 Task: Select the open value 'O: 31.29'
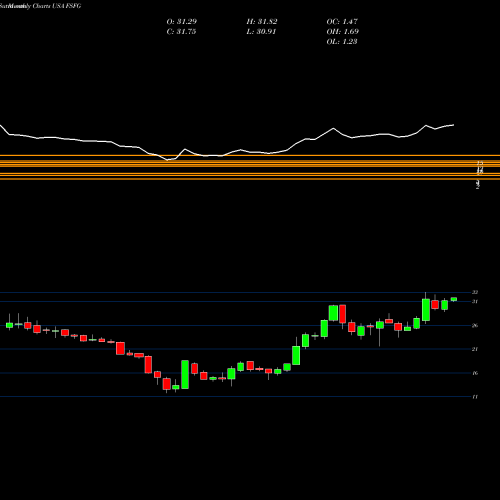[182, 21]
